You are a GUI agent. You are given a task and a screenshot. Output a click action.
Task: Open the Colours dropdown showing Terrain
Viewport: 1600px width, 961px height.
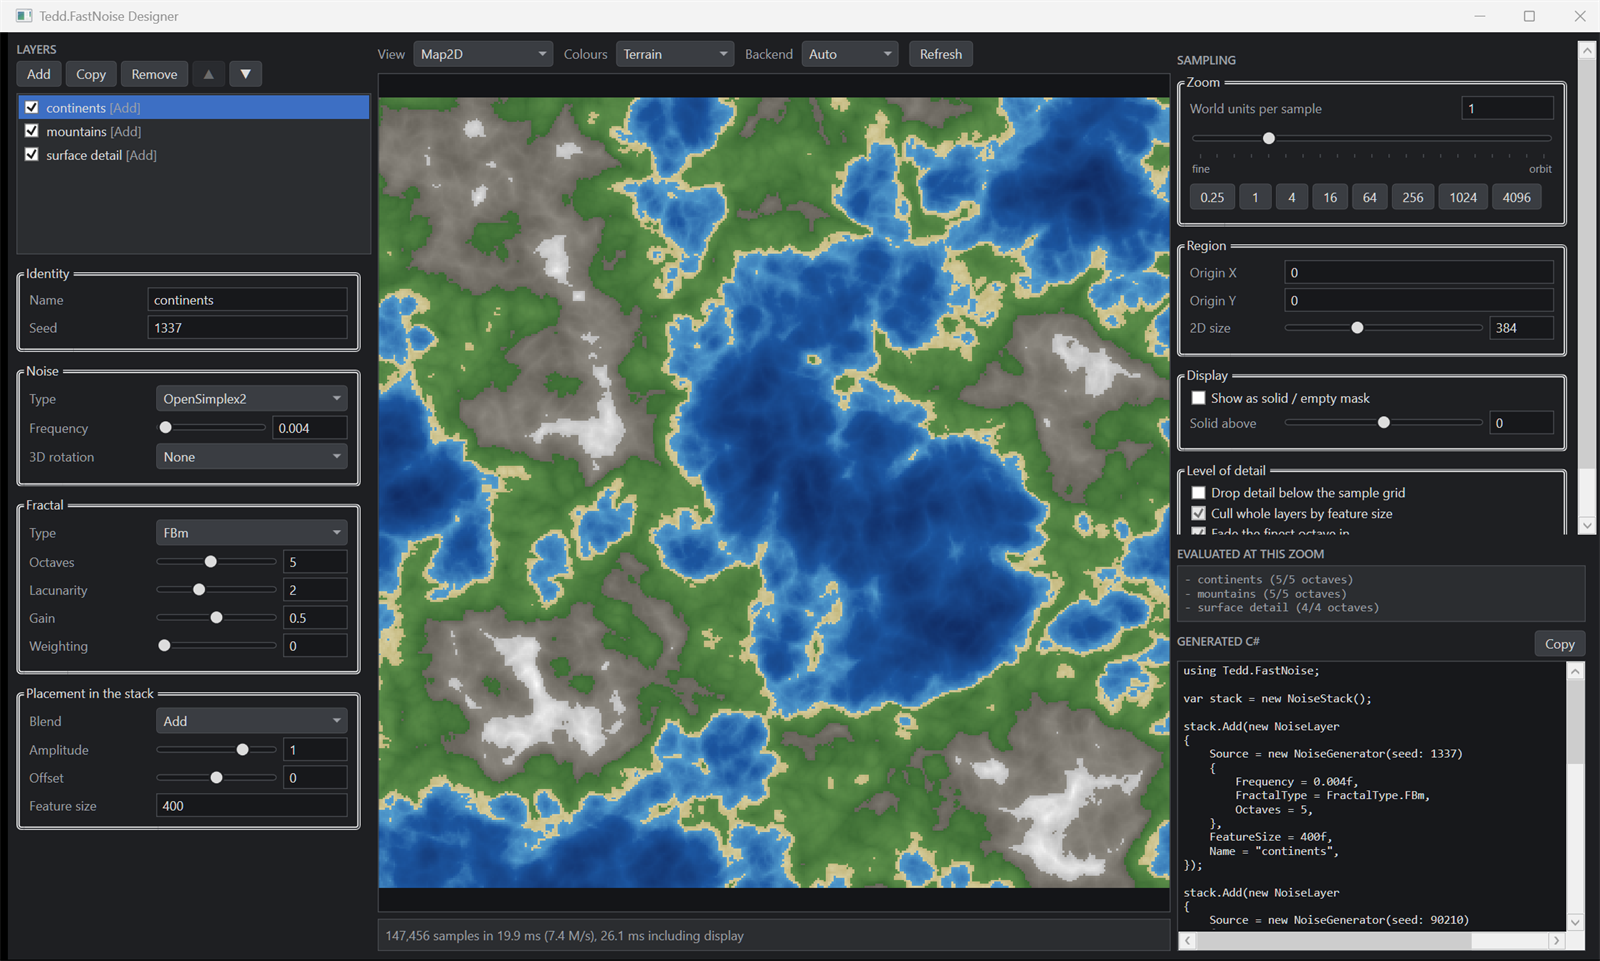[x=675, y=54]
